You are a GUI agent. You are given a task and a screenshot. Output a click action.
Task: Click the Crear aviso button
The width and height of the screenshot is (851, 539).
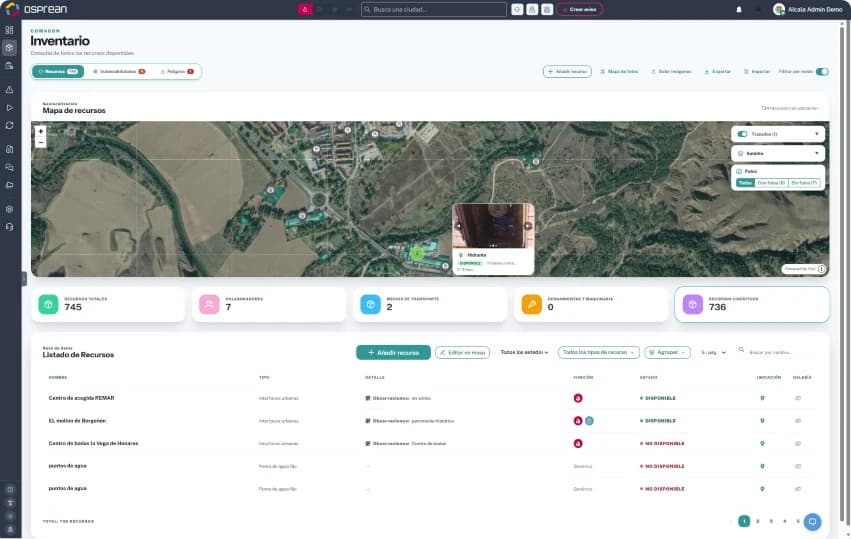pyautogui.click(x=580, y=9)
